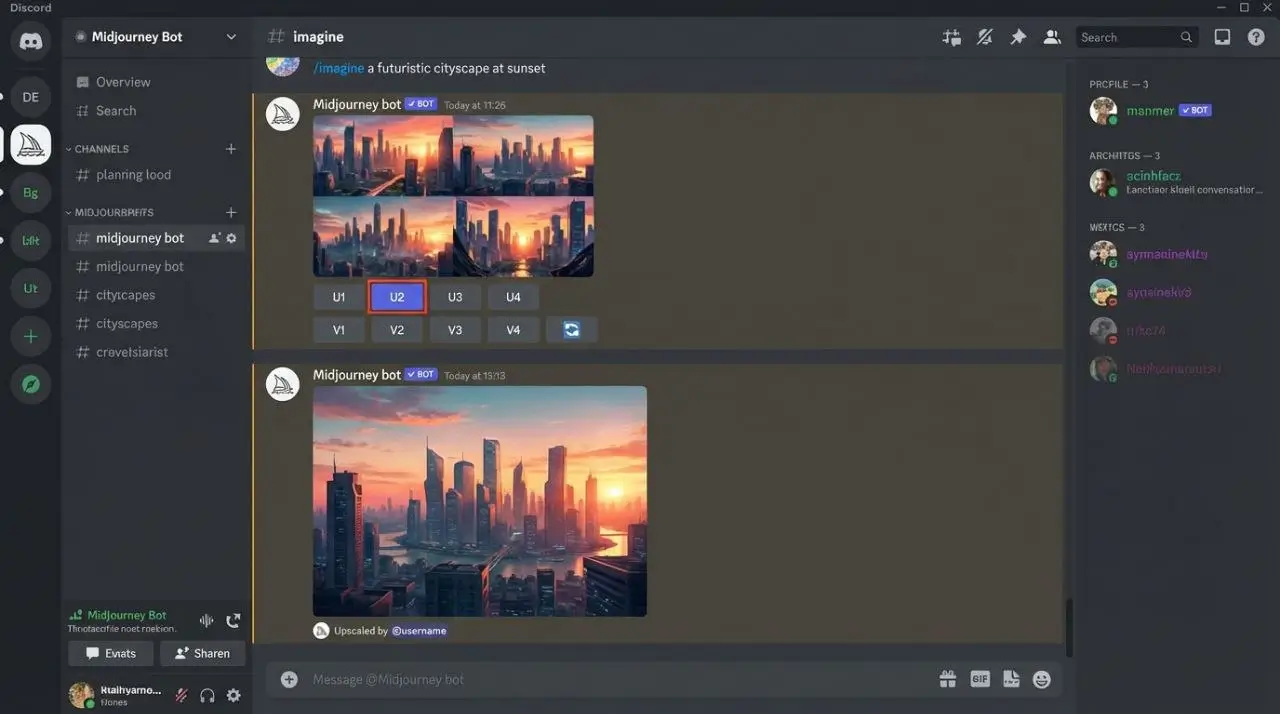Click the U2 upscale button

coord(396,296)
